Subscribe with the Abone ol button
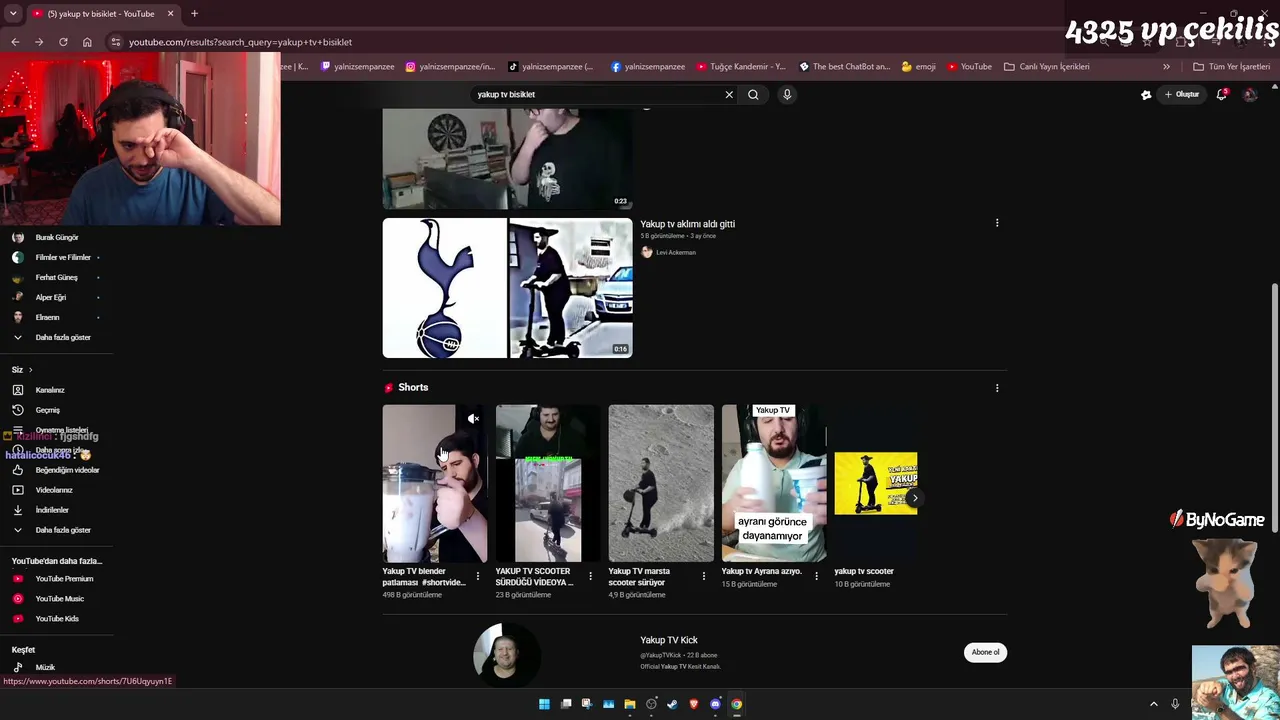 [985, 652]
